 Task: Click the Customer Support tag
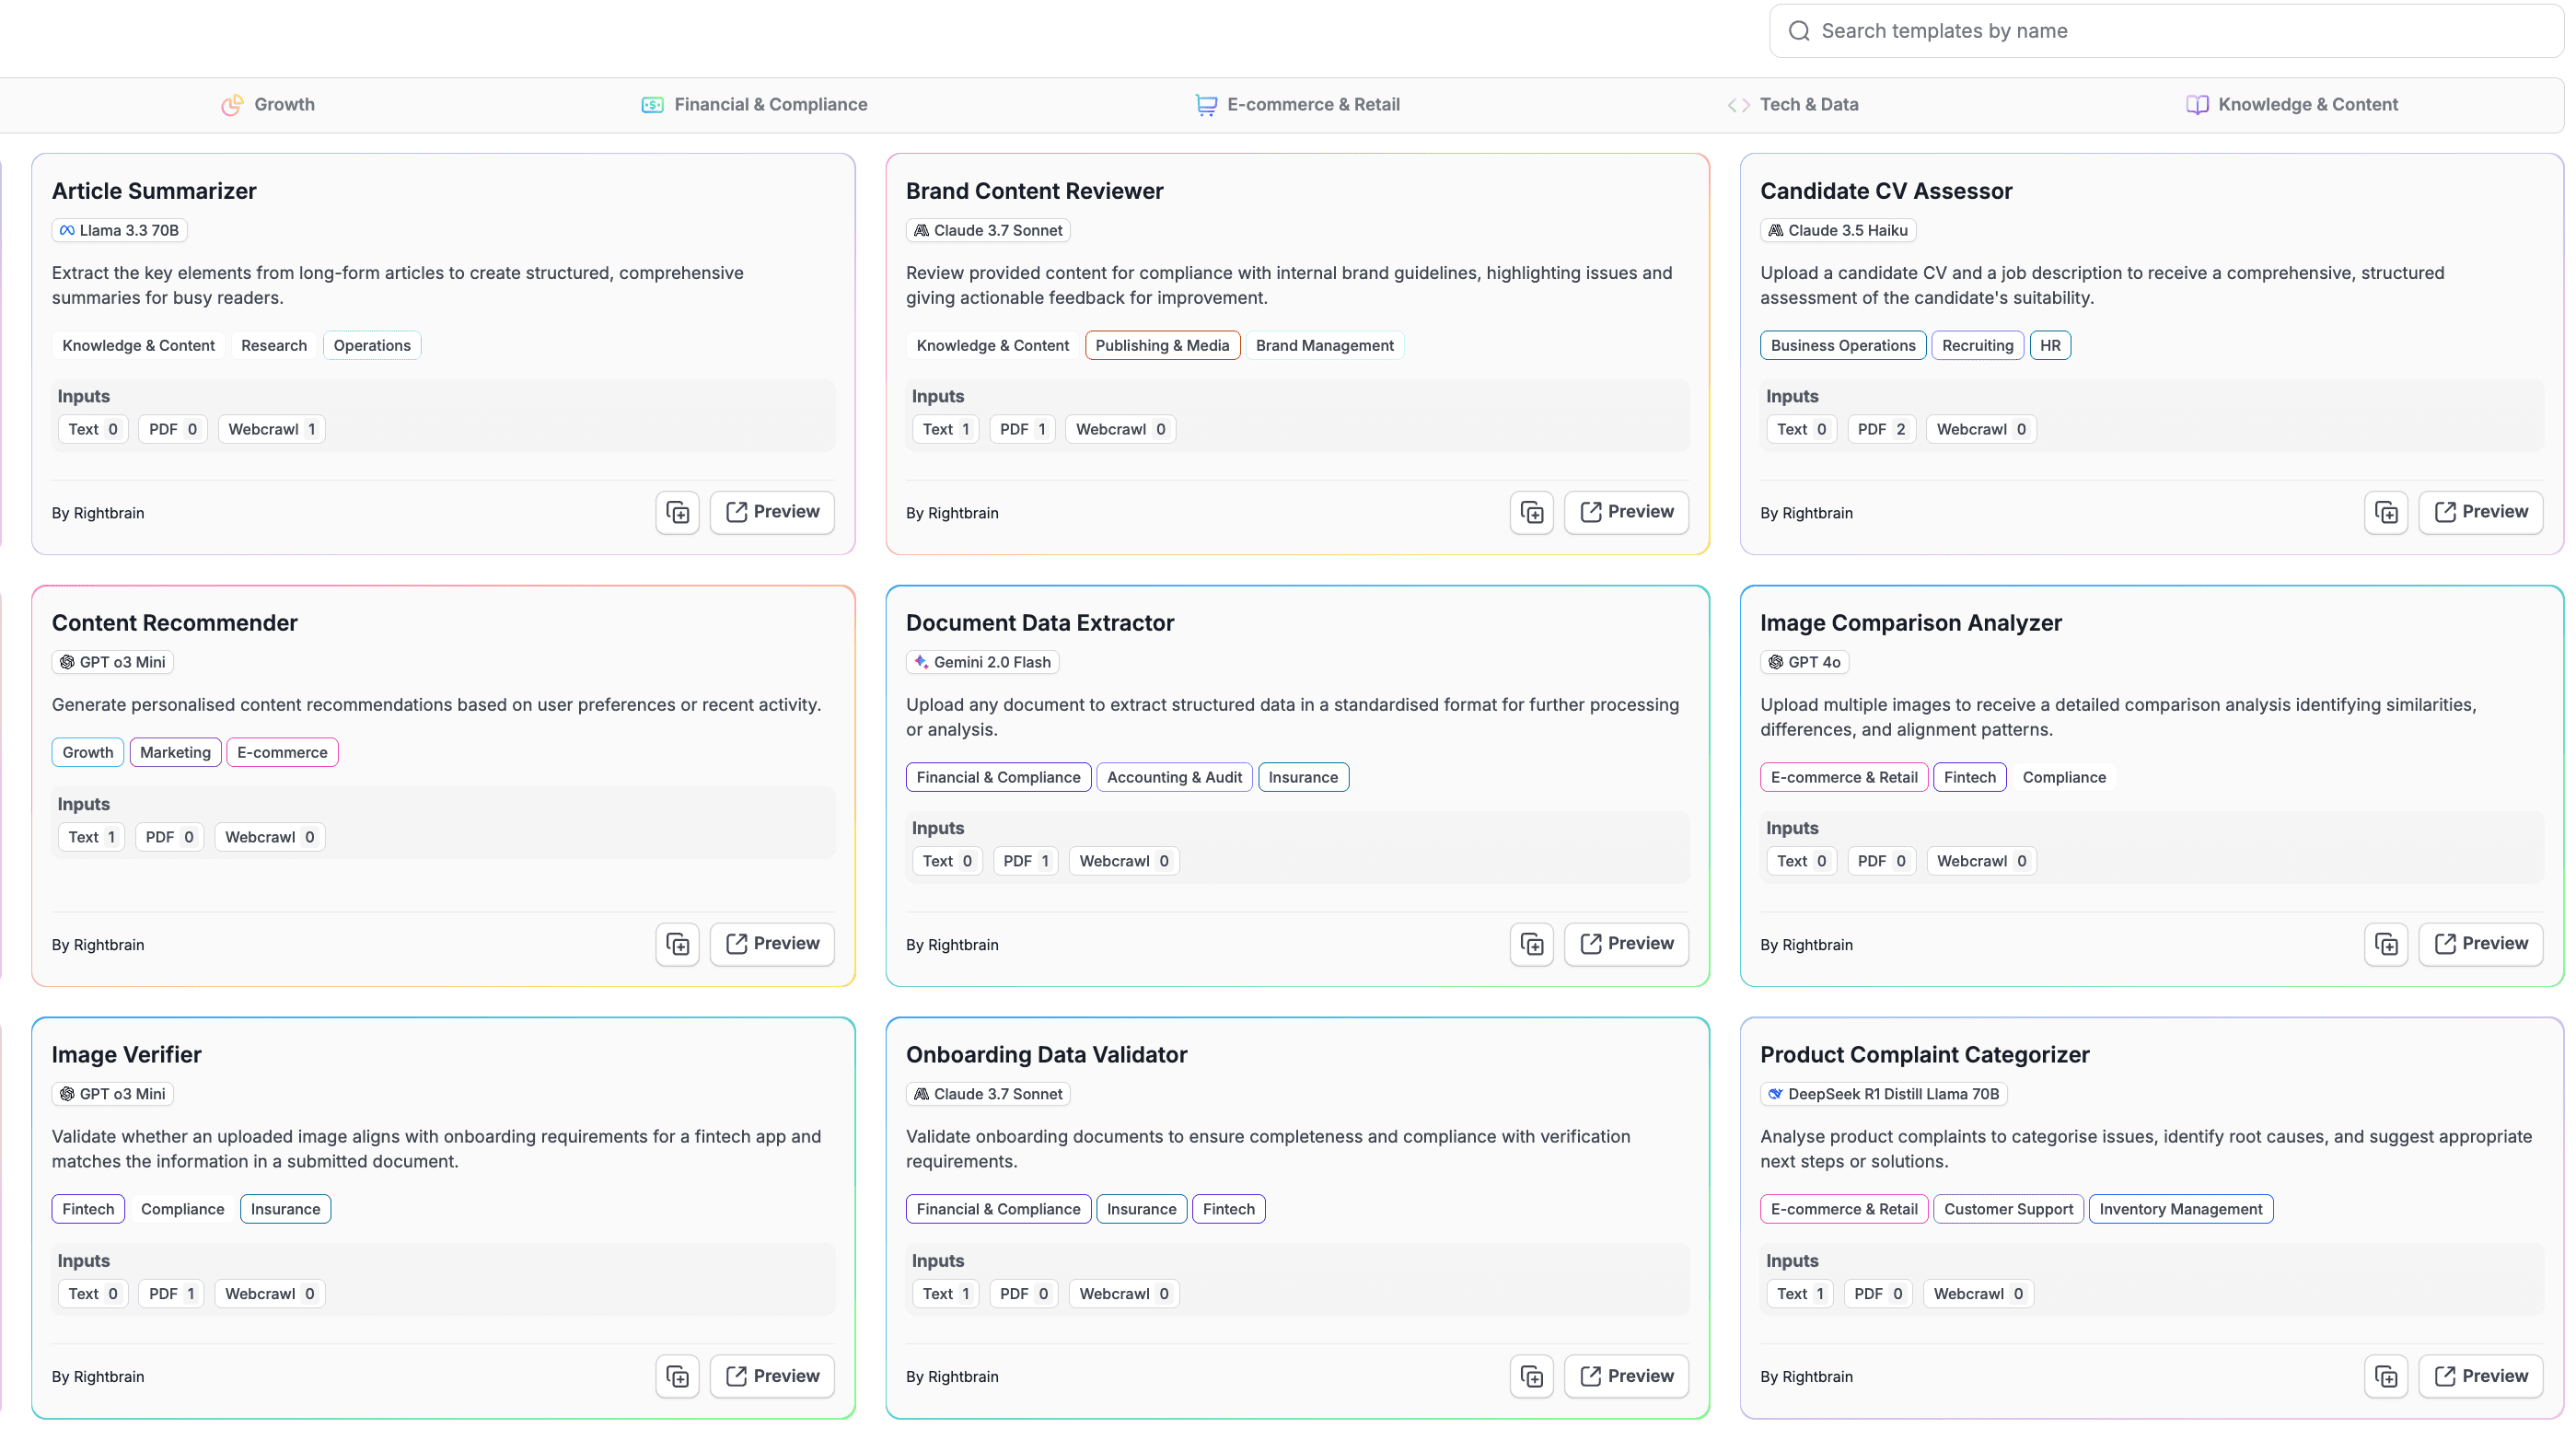point(2008,1210)
